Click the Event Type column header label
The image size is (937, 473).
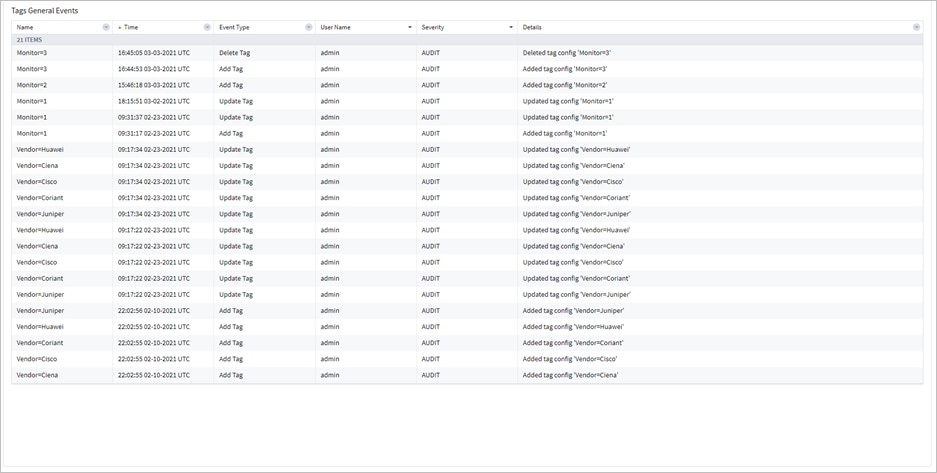[234, 27]
